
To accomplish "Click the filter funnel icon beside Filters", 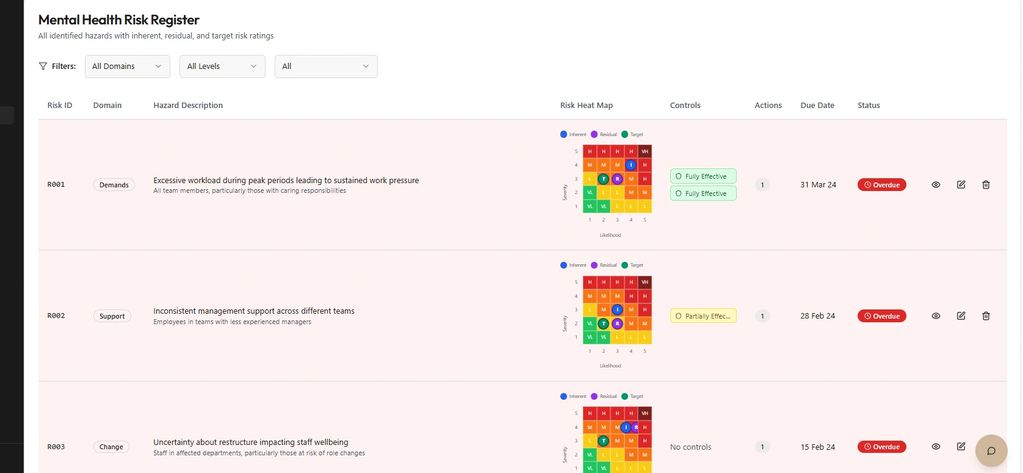I will (43, 66).
